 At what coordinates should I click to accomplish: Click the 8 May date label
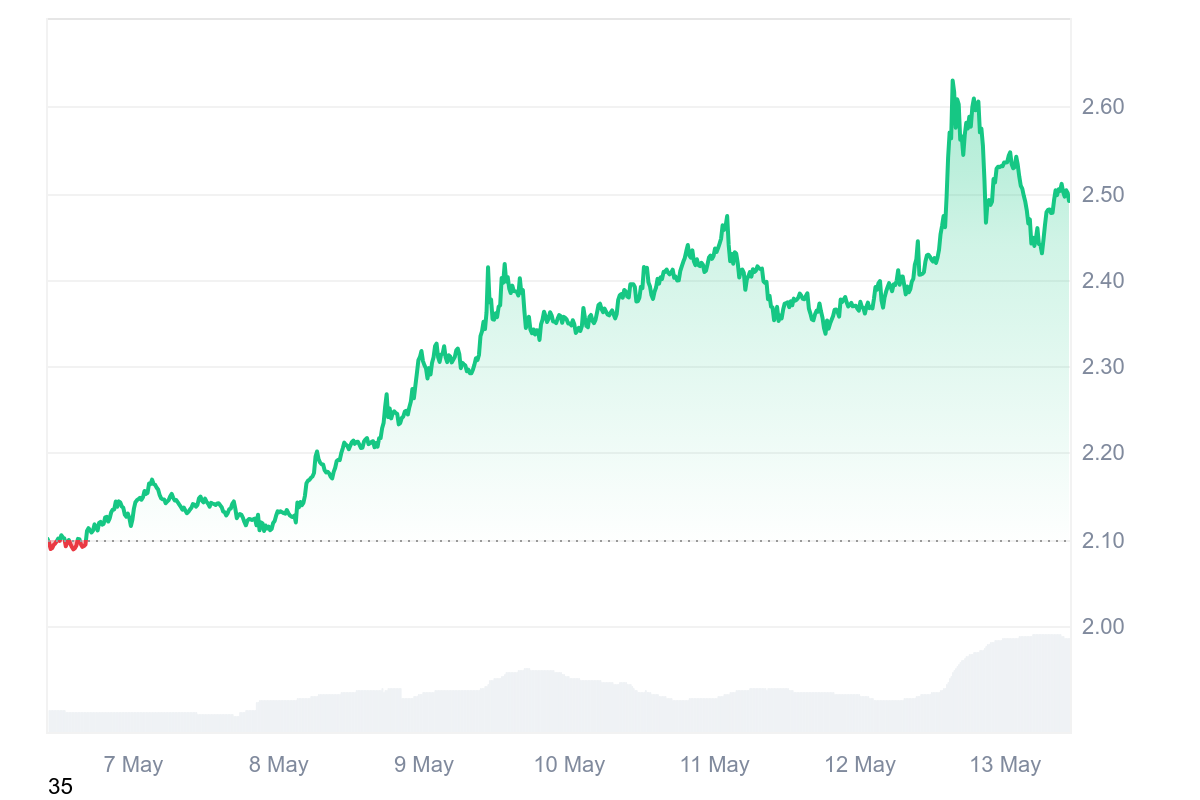click(279, 765)
